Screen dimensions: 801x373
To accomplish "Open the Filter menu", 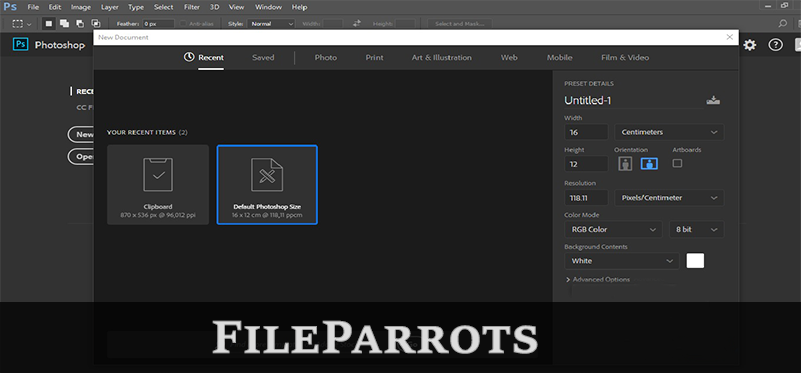I will pyautogui.click(x=192, y=7).
